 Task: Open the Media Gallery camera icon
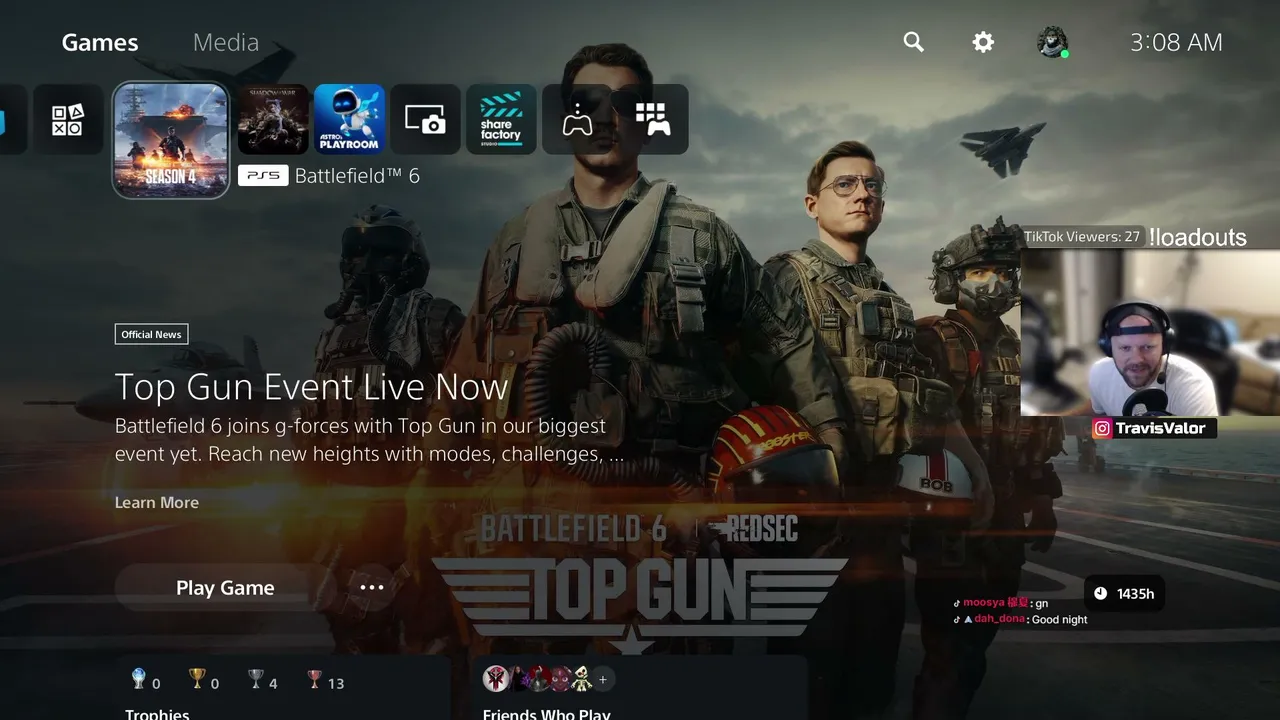pyautogui.click(x=425, y=119)
